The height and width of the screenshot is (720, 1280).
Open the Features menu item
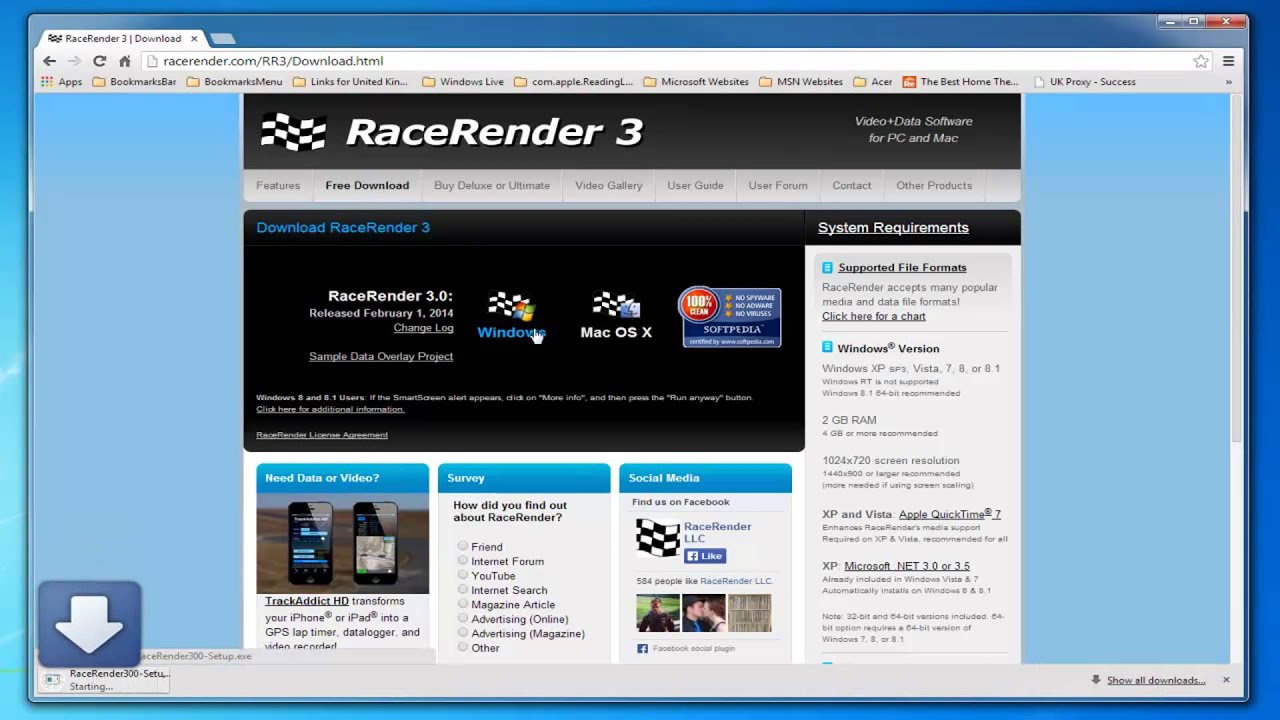[278, 185]
